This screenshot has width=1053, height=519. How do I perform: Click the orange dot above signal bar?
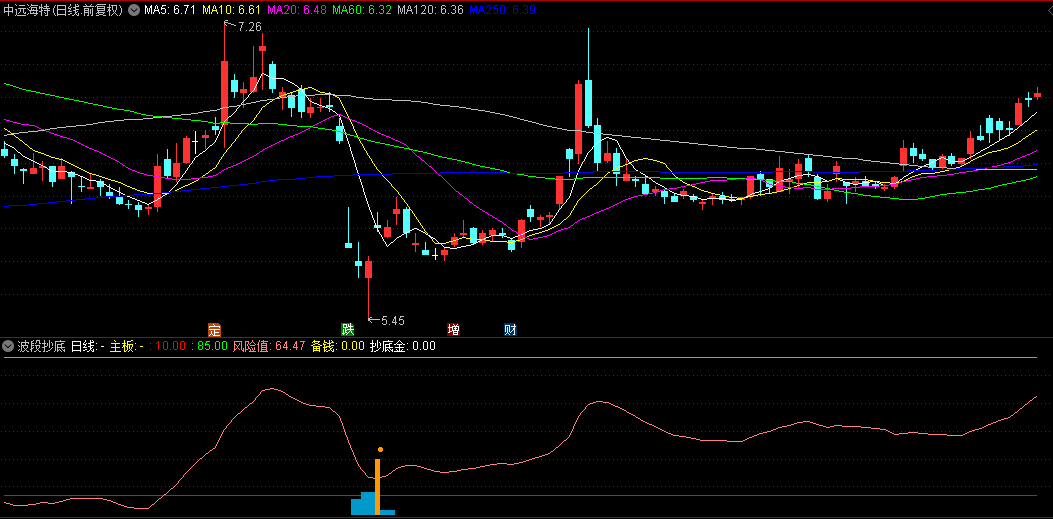coord(380,449)
